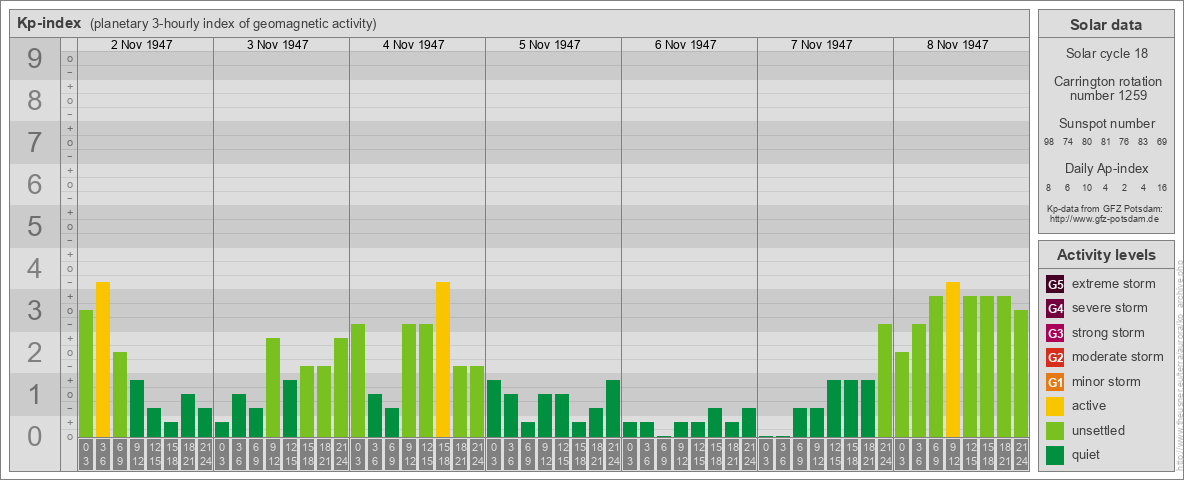Click the '9 12' time label under 5 Nov
1184x480 pixels.
(544, 454)
